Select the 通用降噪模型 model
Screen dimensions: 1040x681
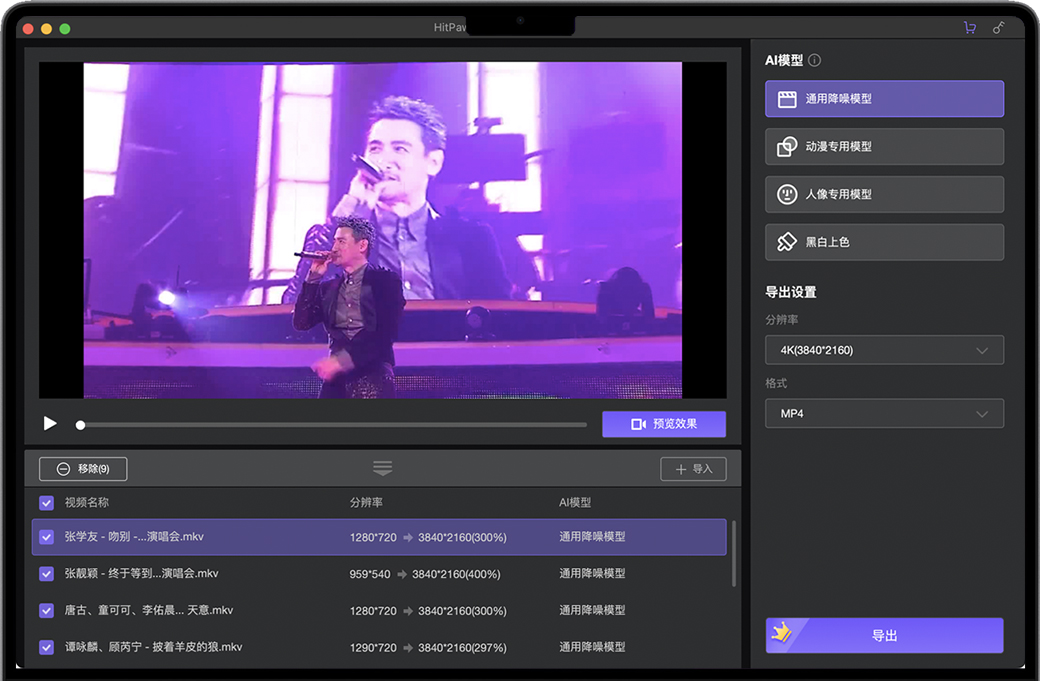[884, 99]
